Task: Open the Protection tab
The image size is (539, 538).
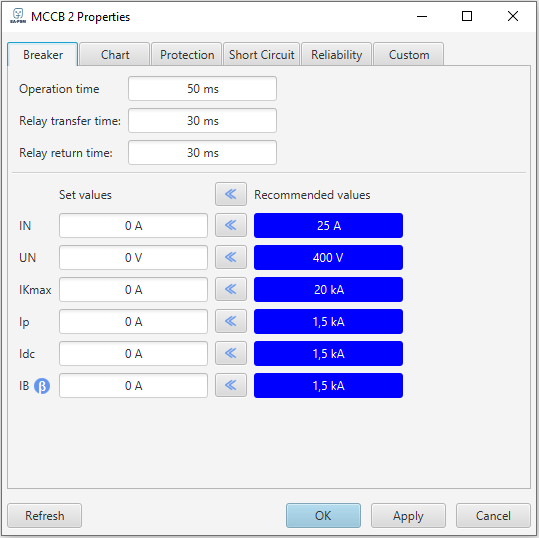Action: coord(187,54)
